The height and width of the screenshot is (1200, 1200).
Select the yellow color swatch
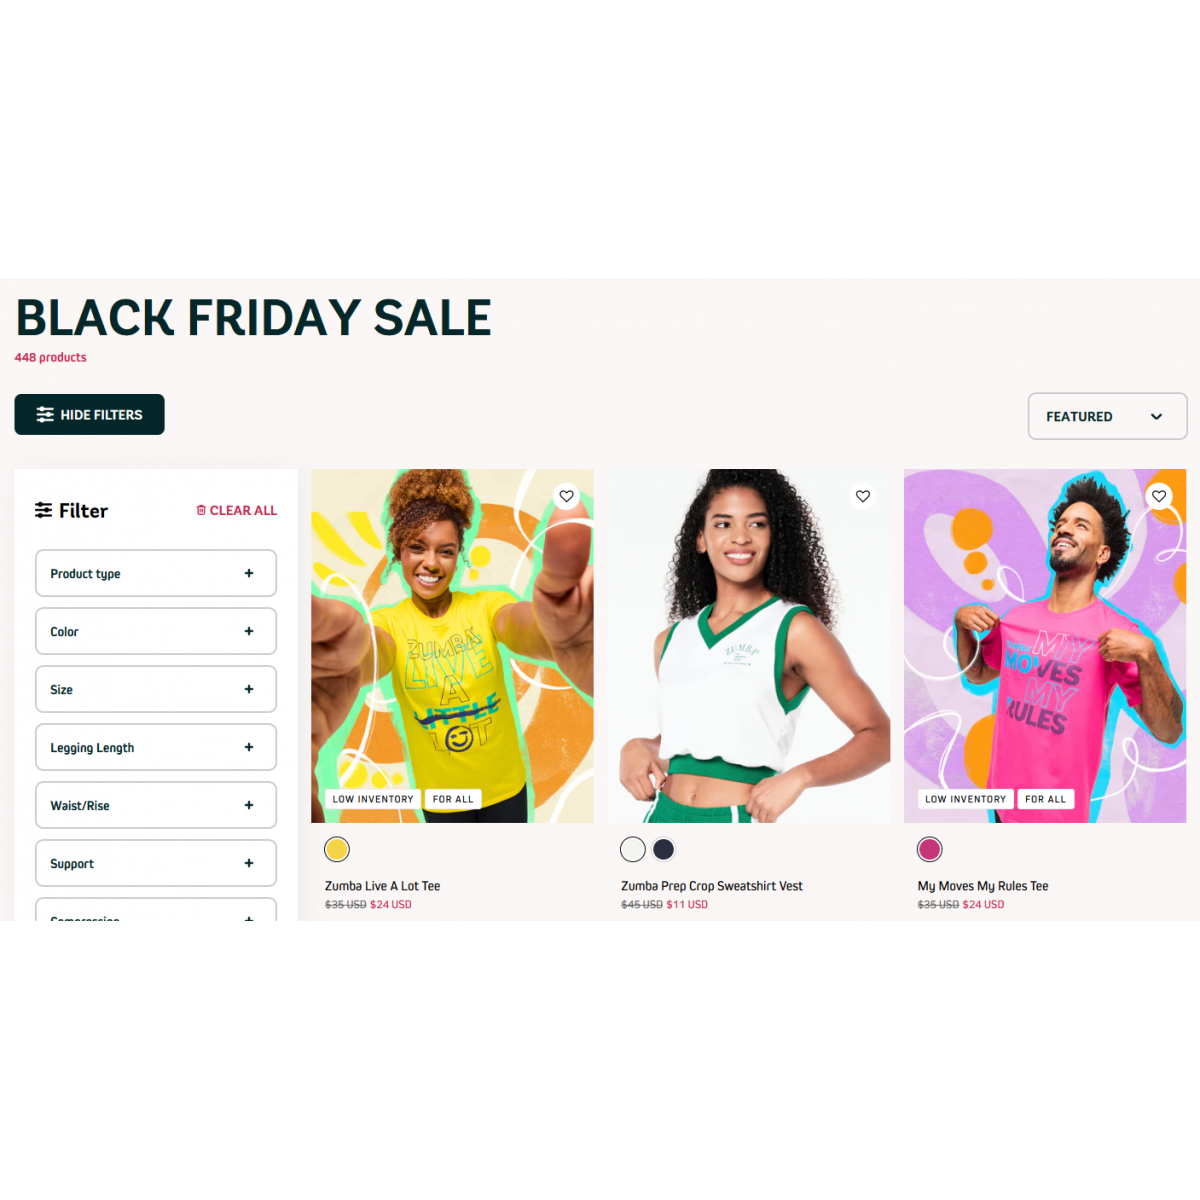pos(337,849)
